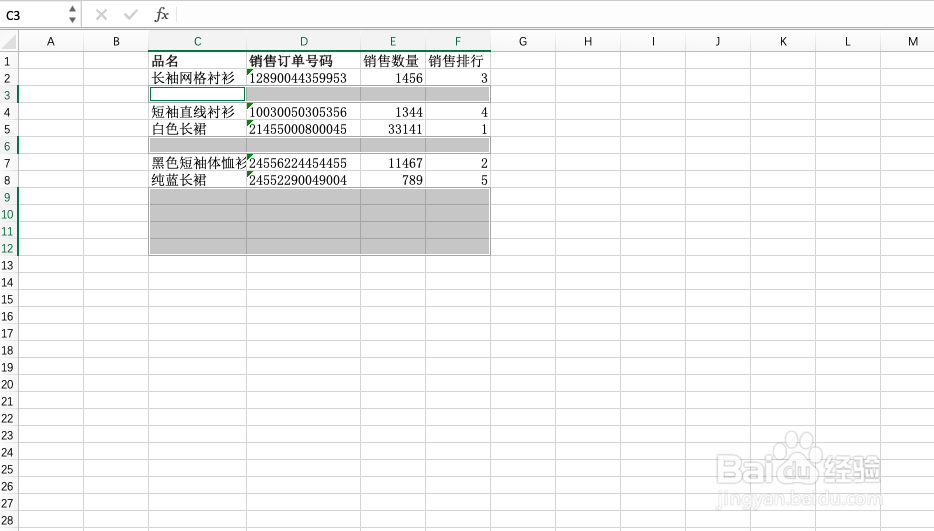Click sales rank 3 in row 2
The height and width of the screenshot is (531, 934).
click(x=457, y=78)
